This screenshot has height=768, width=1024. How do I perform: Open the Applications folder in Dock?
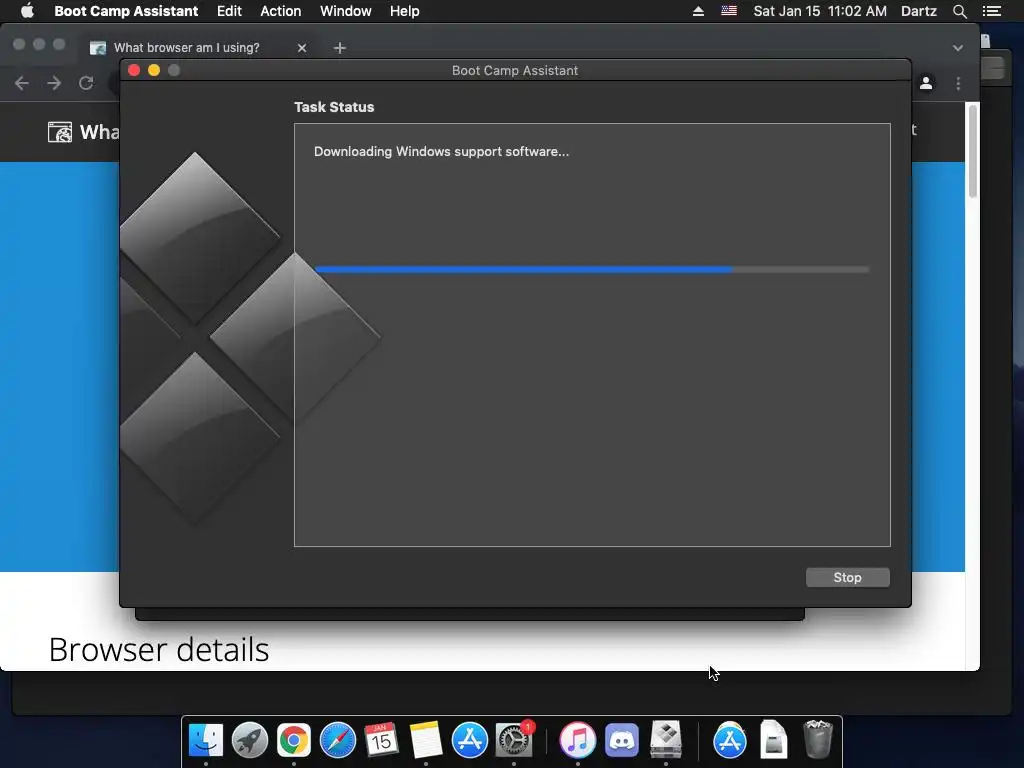729,740
